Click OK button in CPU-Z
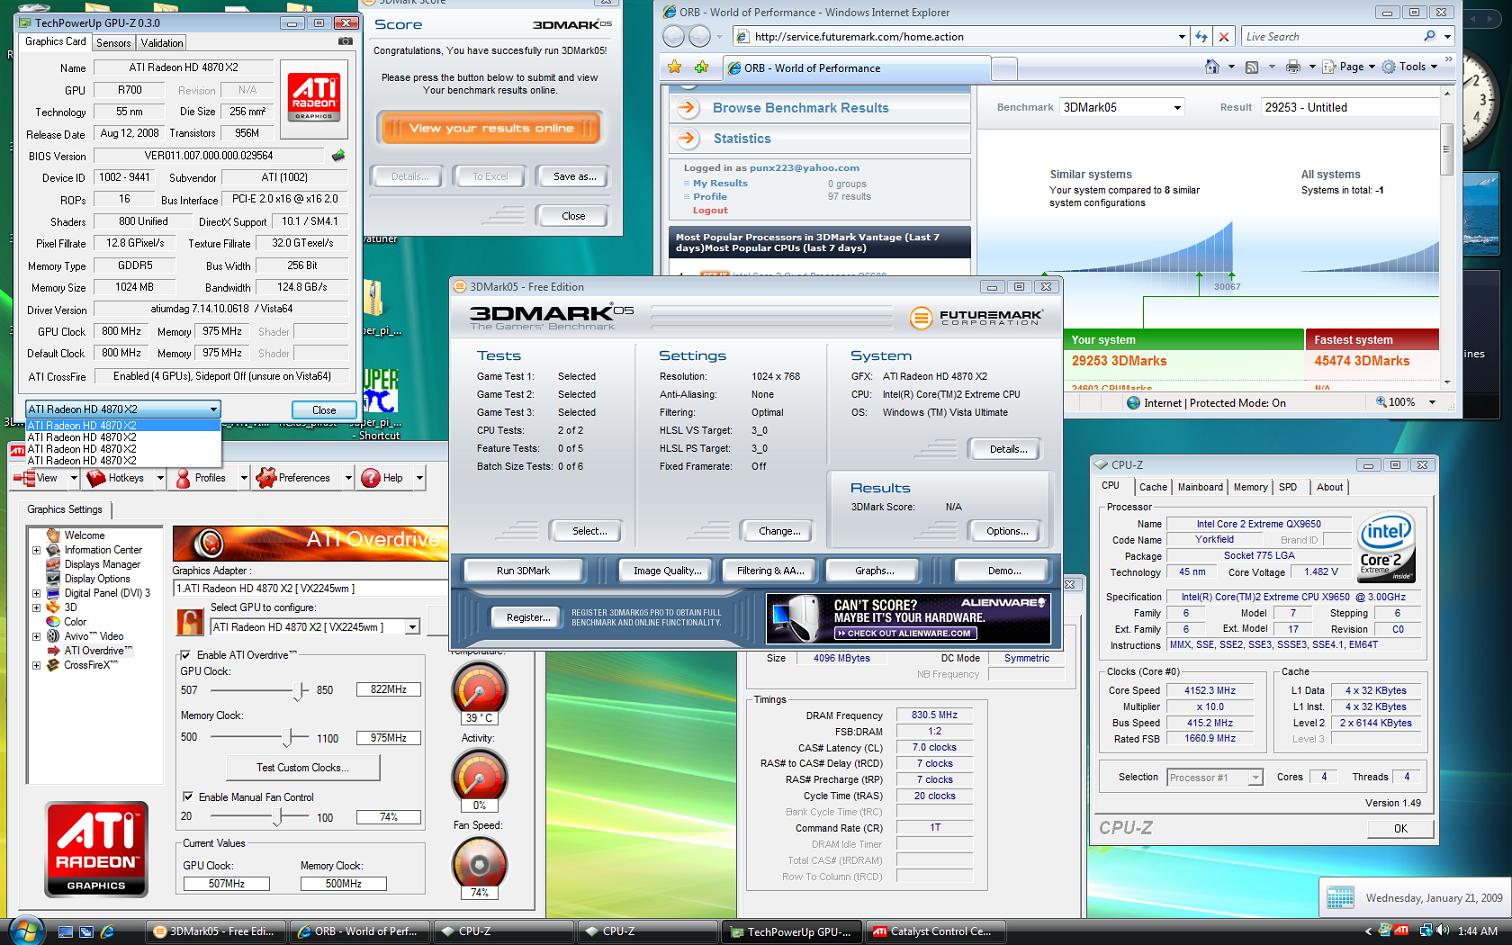Screen dimensions: 1512x945 [1400, 829]
